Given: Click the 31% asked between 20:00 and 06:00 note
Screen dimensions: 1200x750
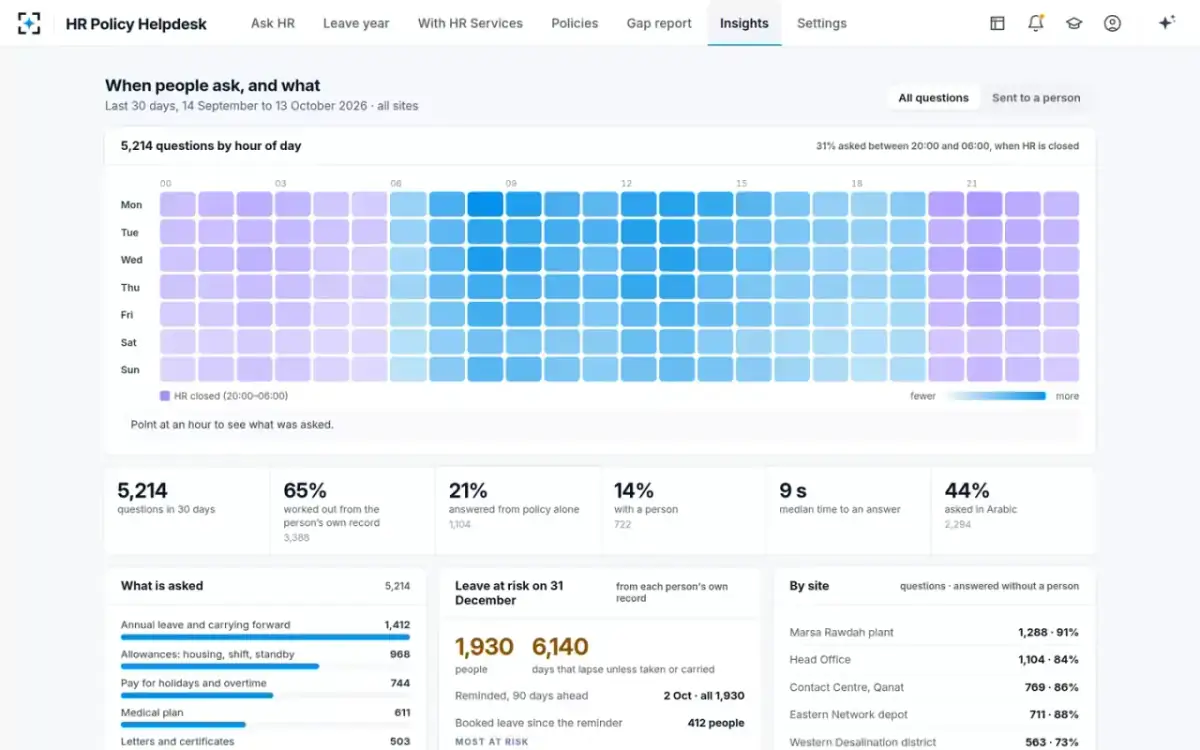Looking at the screenshot, I should pyautogui.click(x=947, y=146).
